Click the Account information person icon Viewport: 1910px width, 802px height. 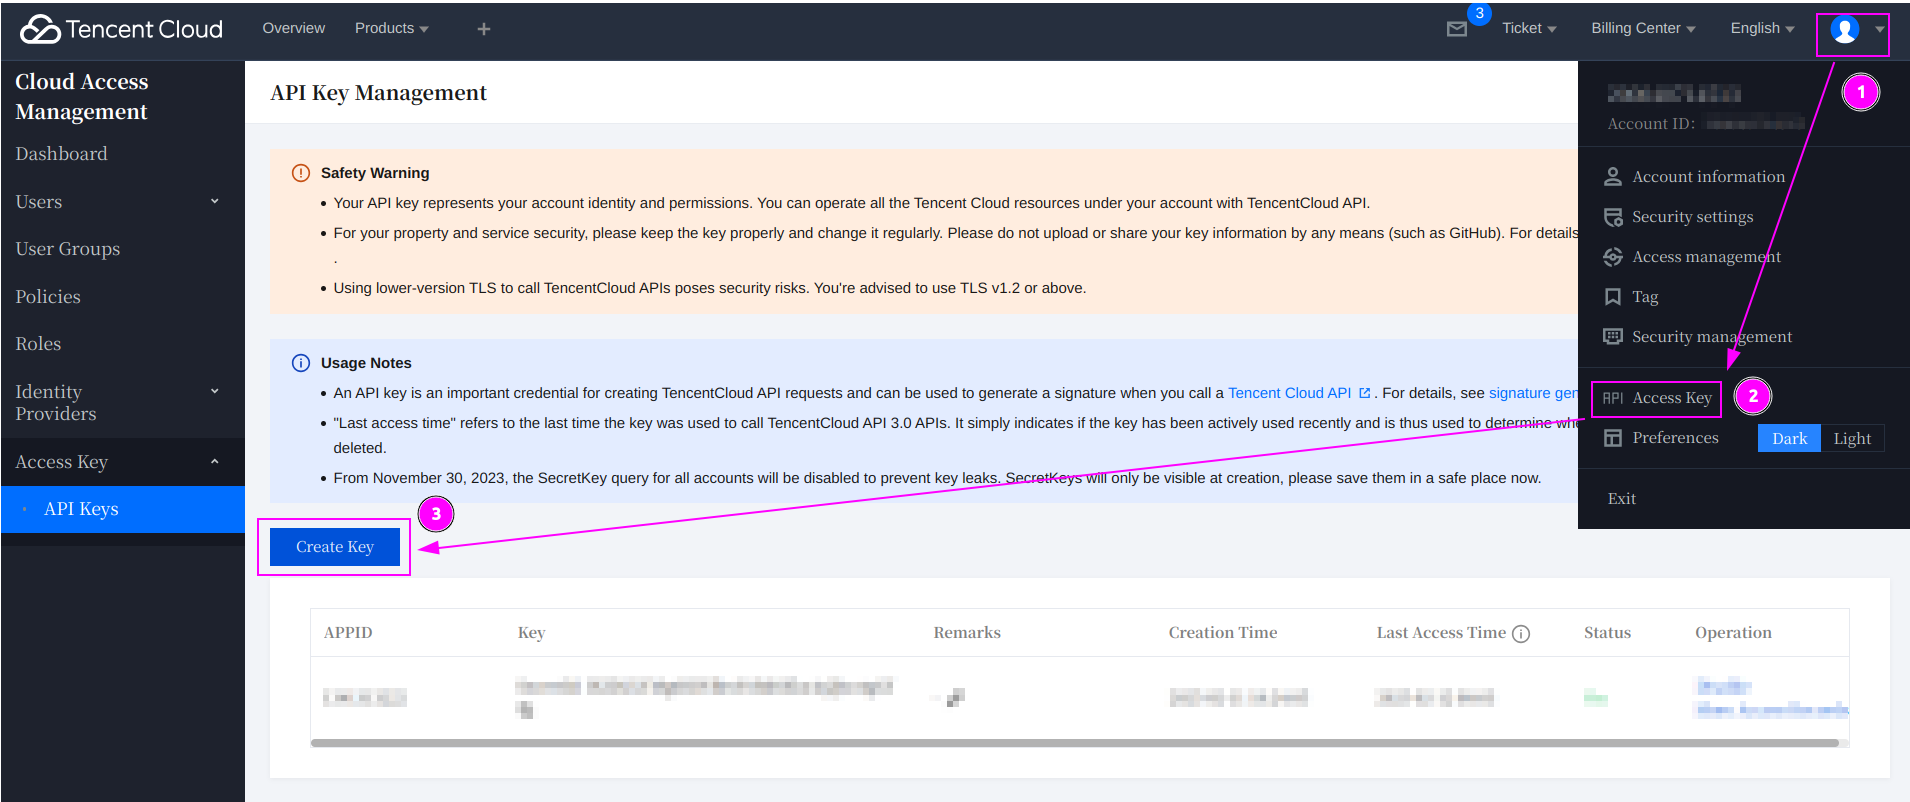[1613, 177]
